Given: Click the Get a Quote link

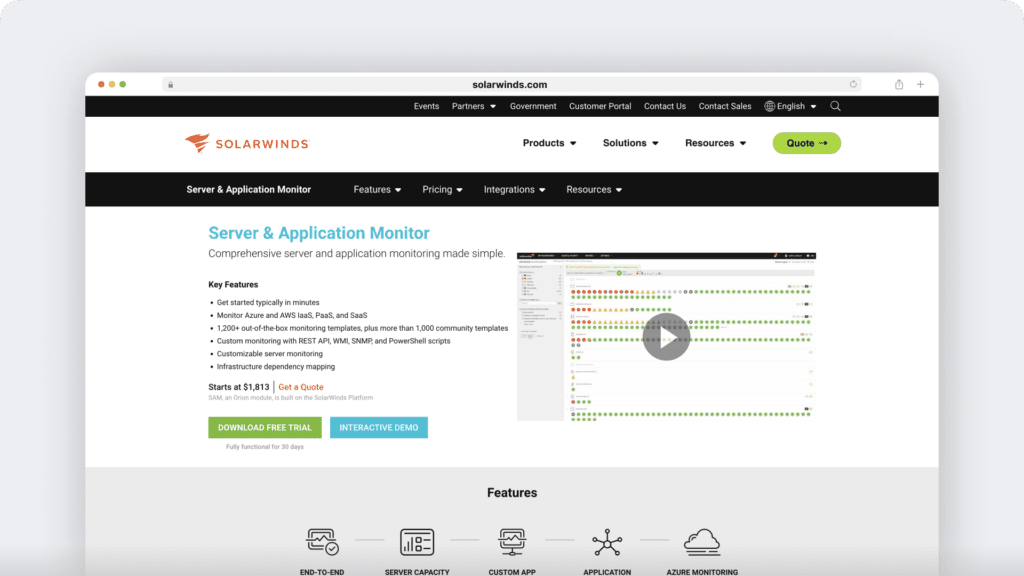Looking at the screenshot, I should (x=301, y=387).
